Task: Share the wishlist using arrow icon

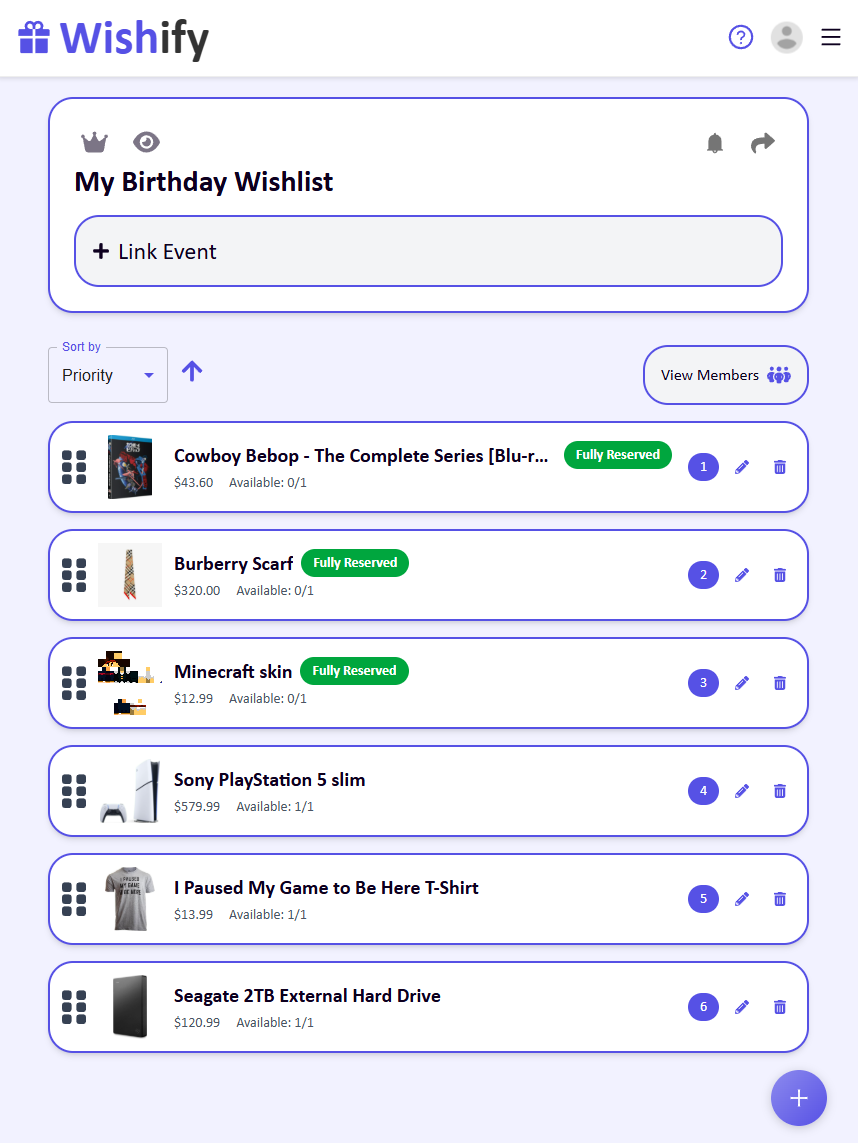Action: click(763, 143)
